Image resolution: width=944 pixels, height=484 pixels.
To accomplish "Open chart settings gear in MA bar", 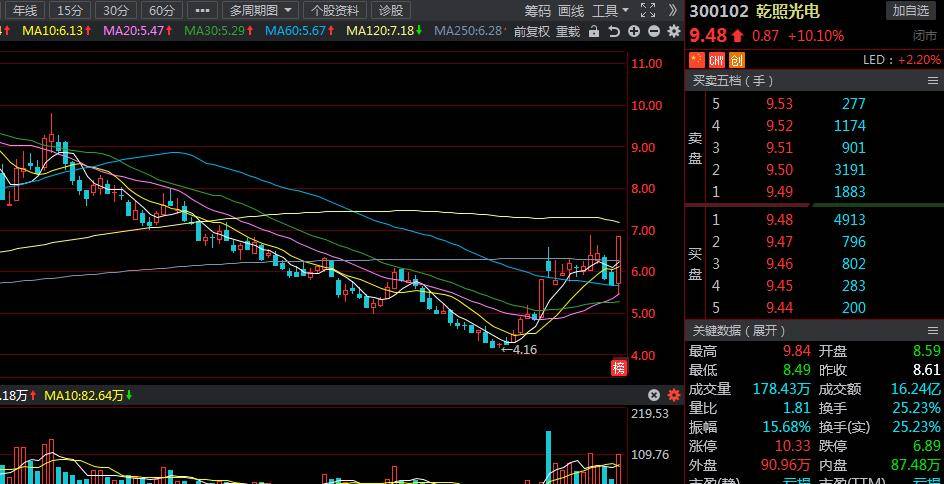I will (673, 32).
